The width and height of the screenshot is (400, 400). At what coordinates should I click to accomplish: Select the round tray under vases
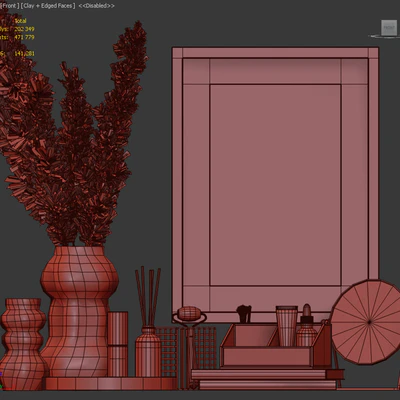(110, 383)
